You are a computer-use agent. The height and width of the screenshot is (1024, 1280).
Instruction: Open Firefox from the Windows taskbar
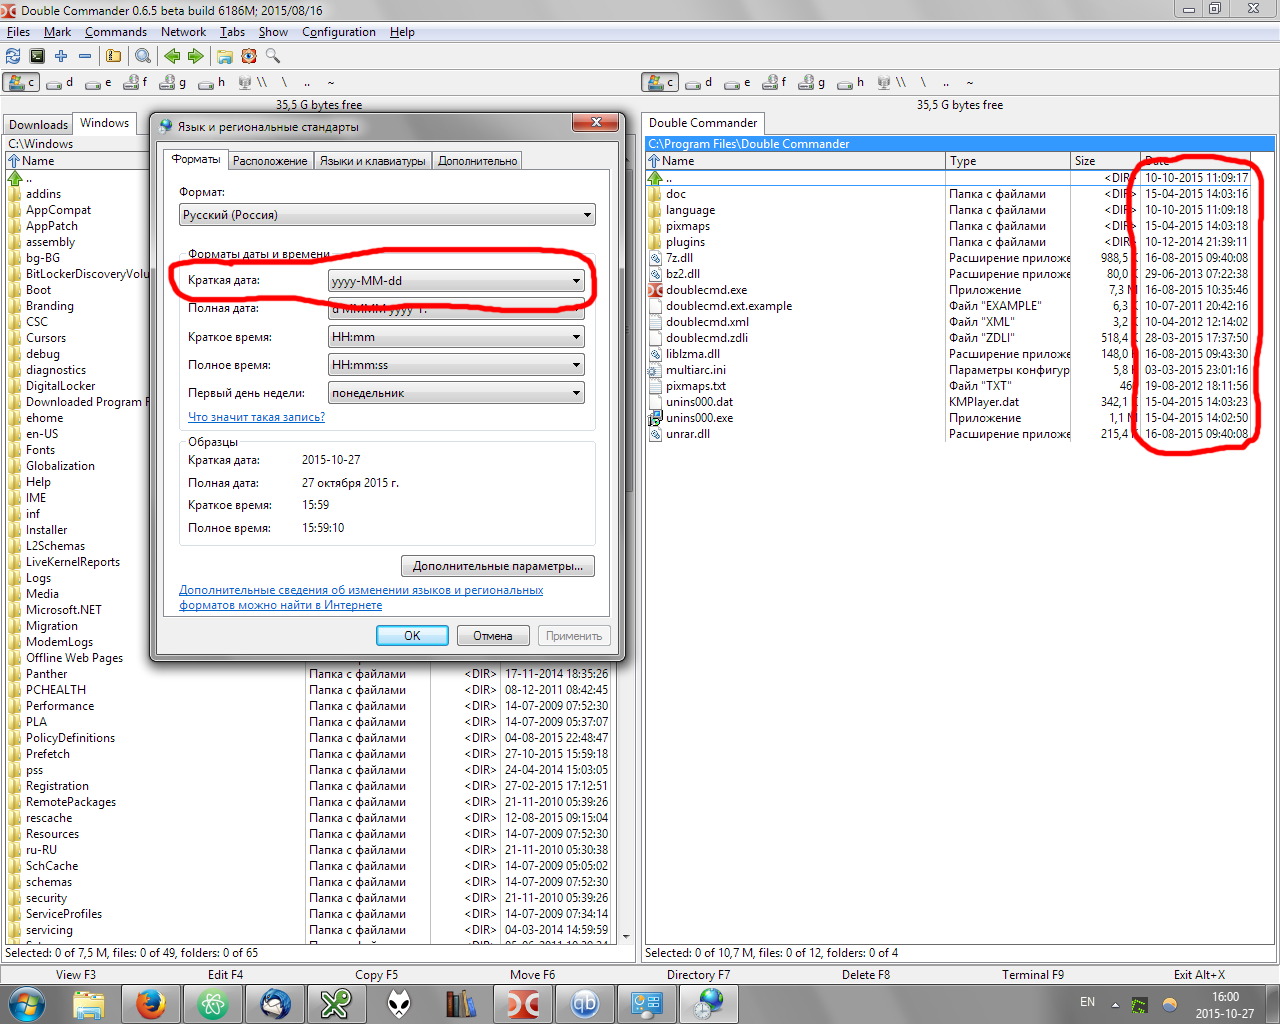[x=151, y=1003]
